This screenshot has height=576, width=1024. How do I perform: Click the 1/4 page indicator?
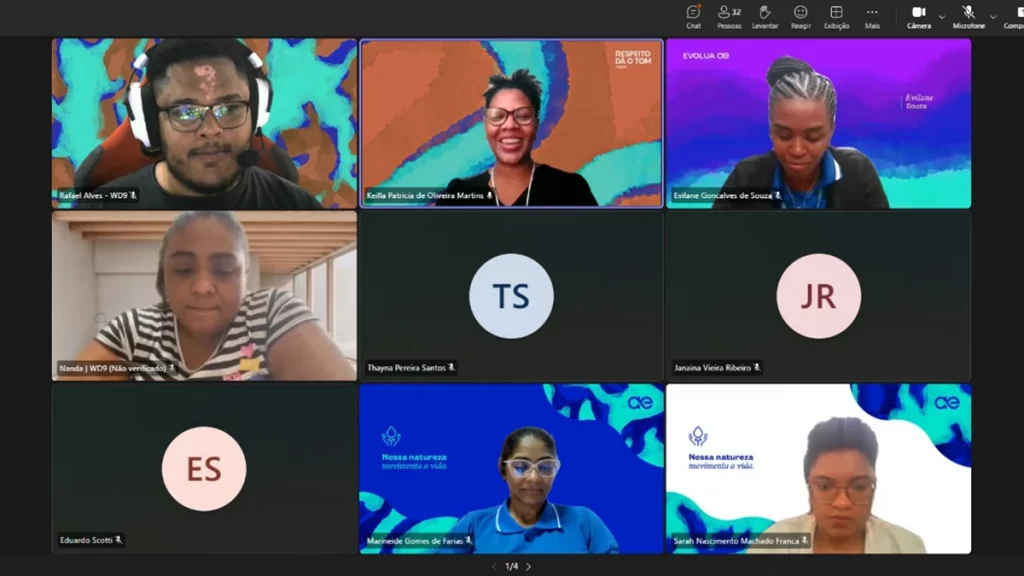point(511,566)
